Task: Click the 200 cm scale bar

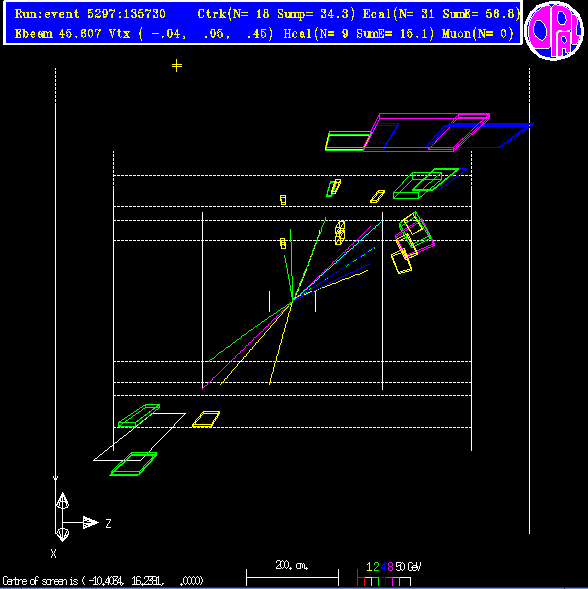Action: (292, 577)
